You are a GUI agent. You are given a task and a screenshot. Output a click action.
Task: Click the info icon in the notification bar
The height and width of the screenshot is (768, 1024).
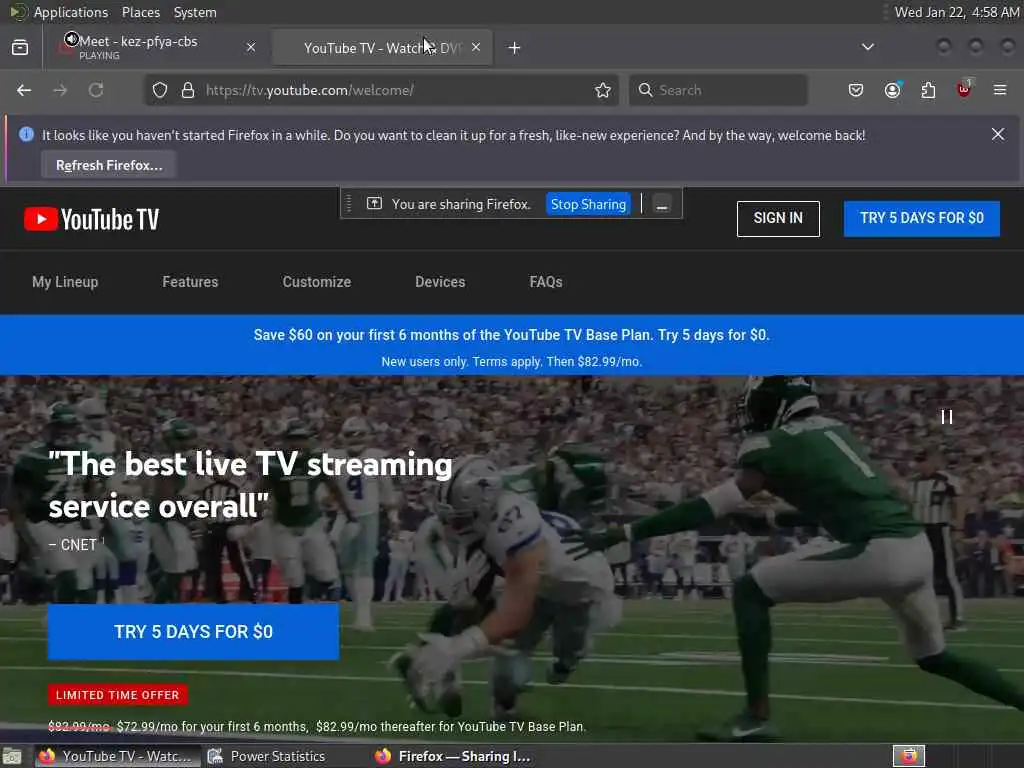click(x=26, y=135)
